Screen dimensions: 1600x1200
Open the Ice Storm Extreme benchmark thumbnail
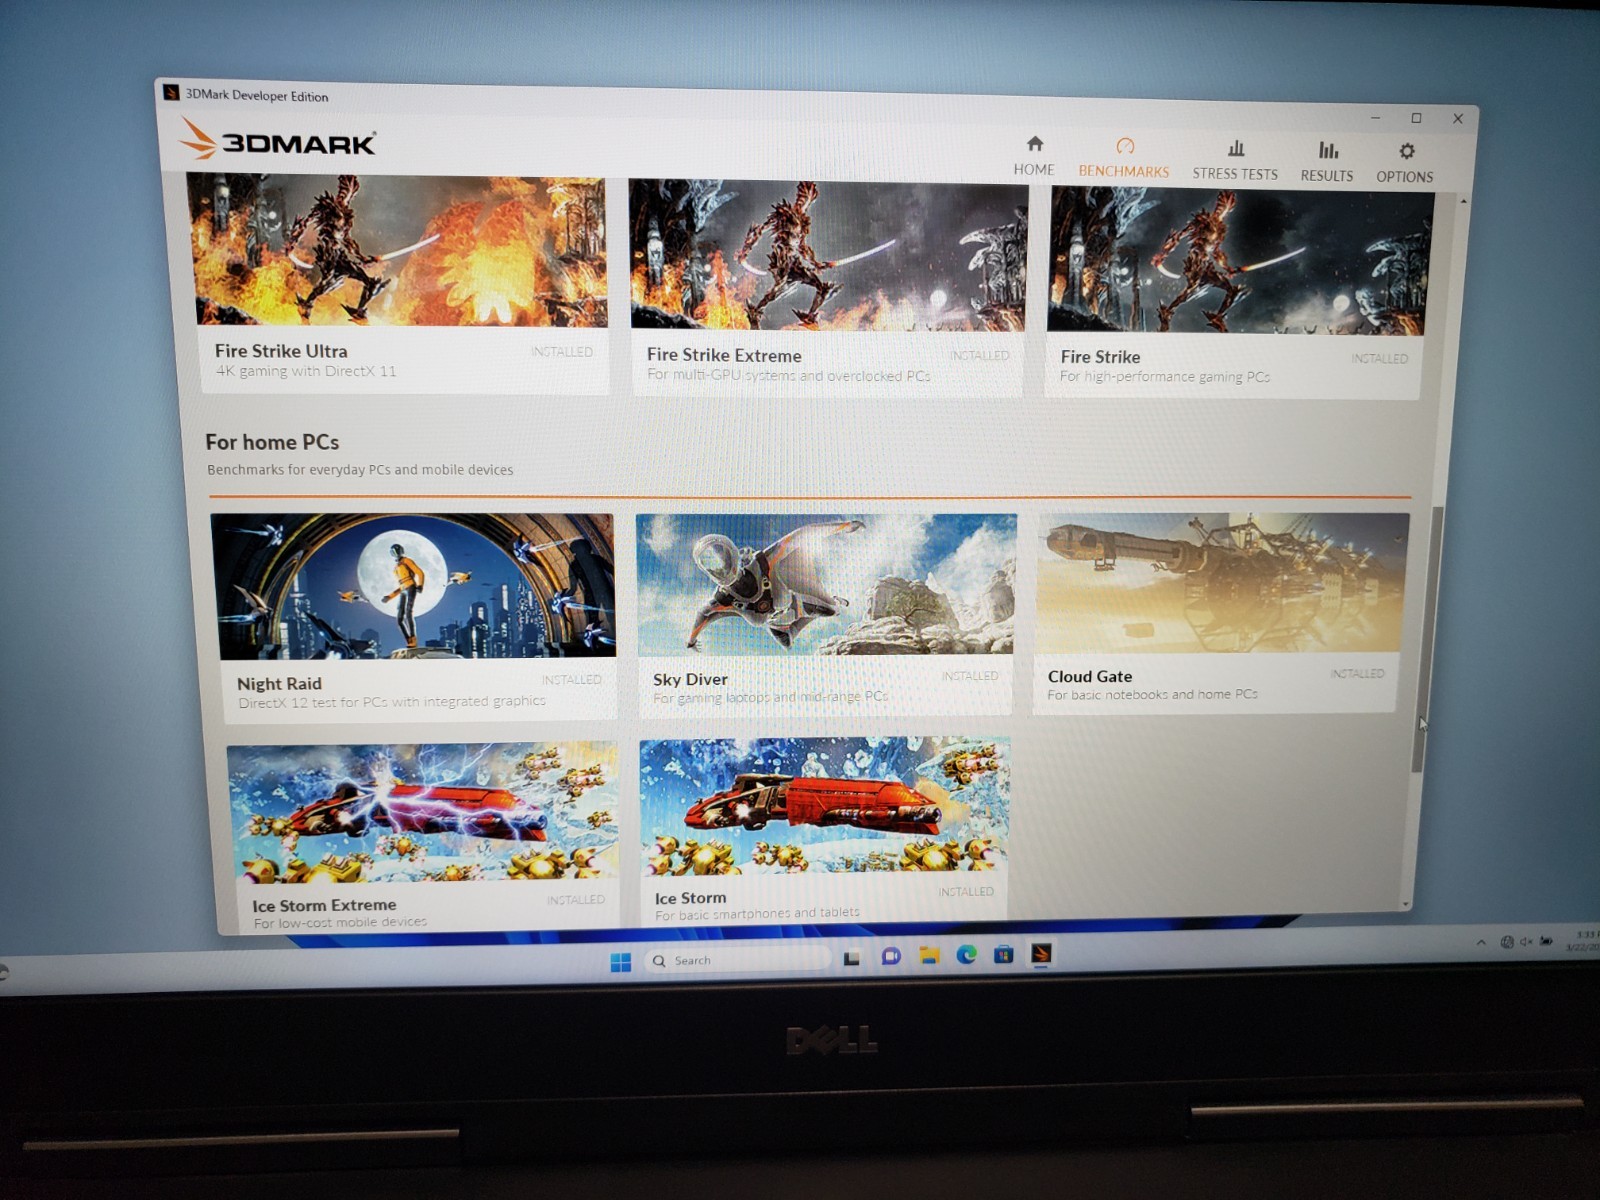[x=423, y=813]
